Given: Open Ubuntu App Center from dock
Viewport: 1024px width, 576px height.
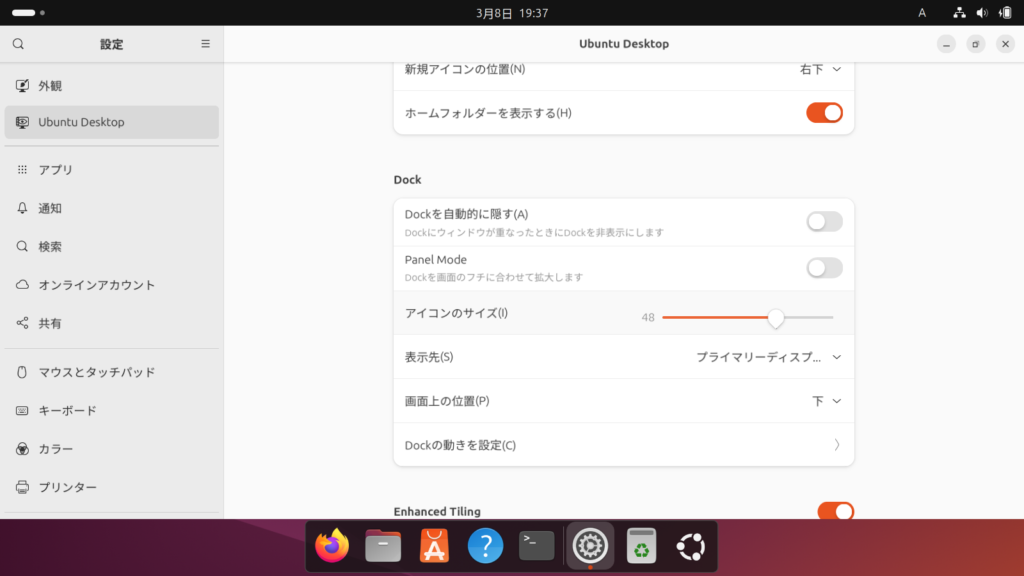Looking at the screenshot, I should 434,546.
